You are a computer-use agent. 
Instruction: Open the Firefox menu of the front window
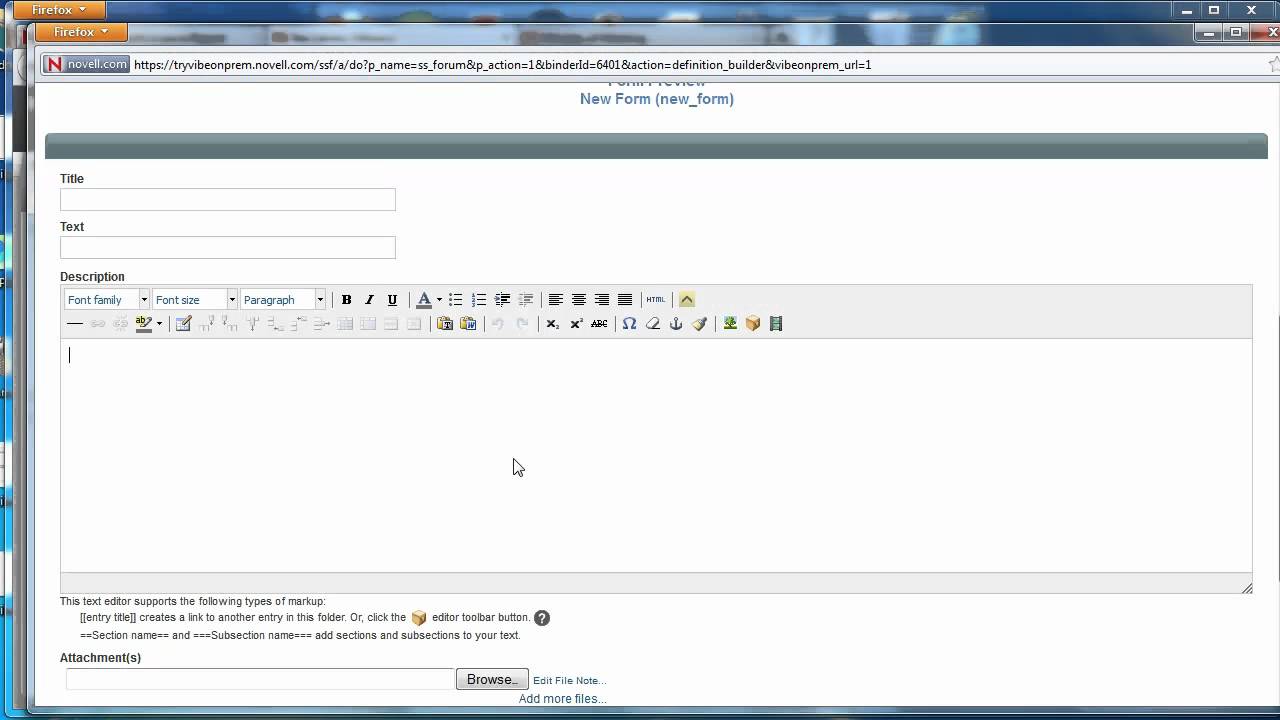(80, 32)
